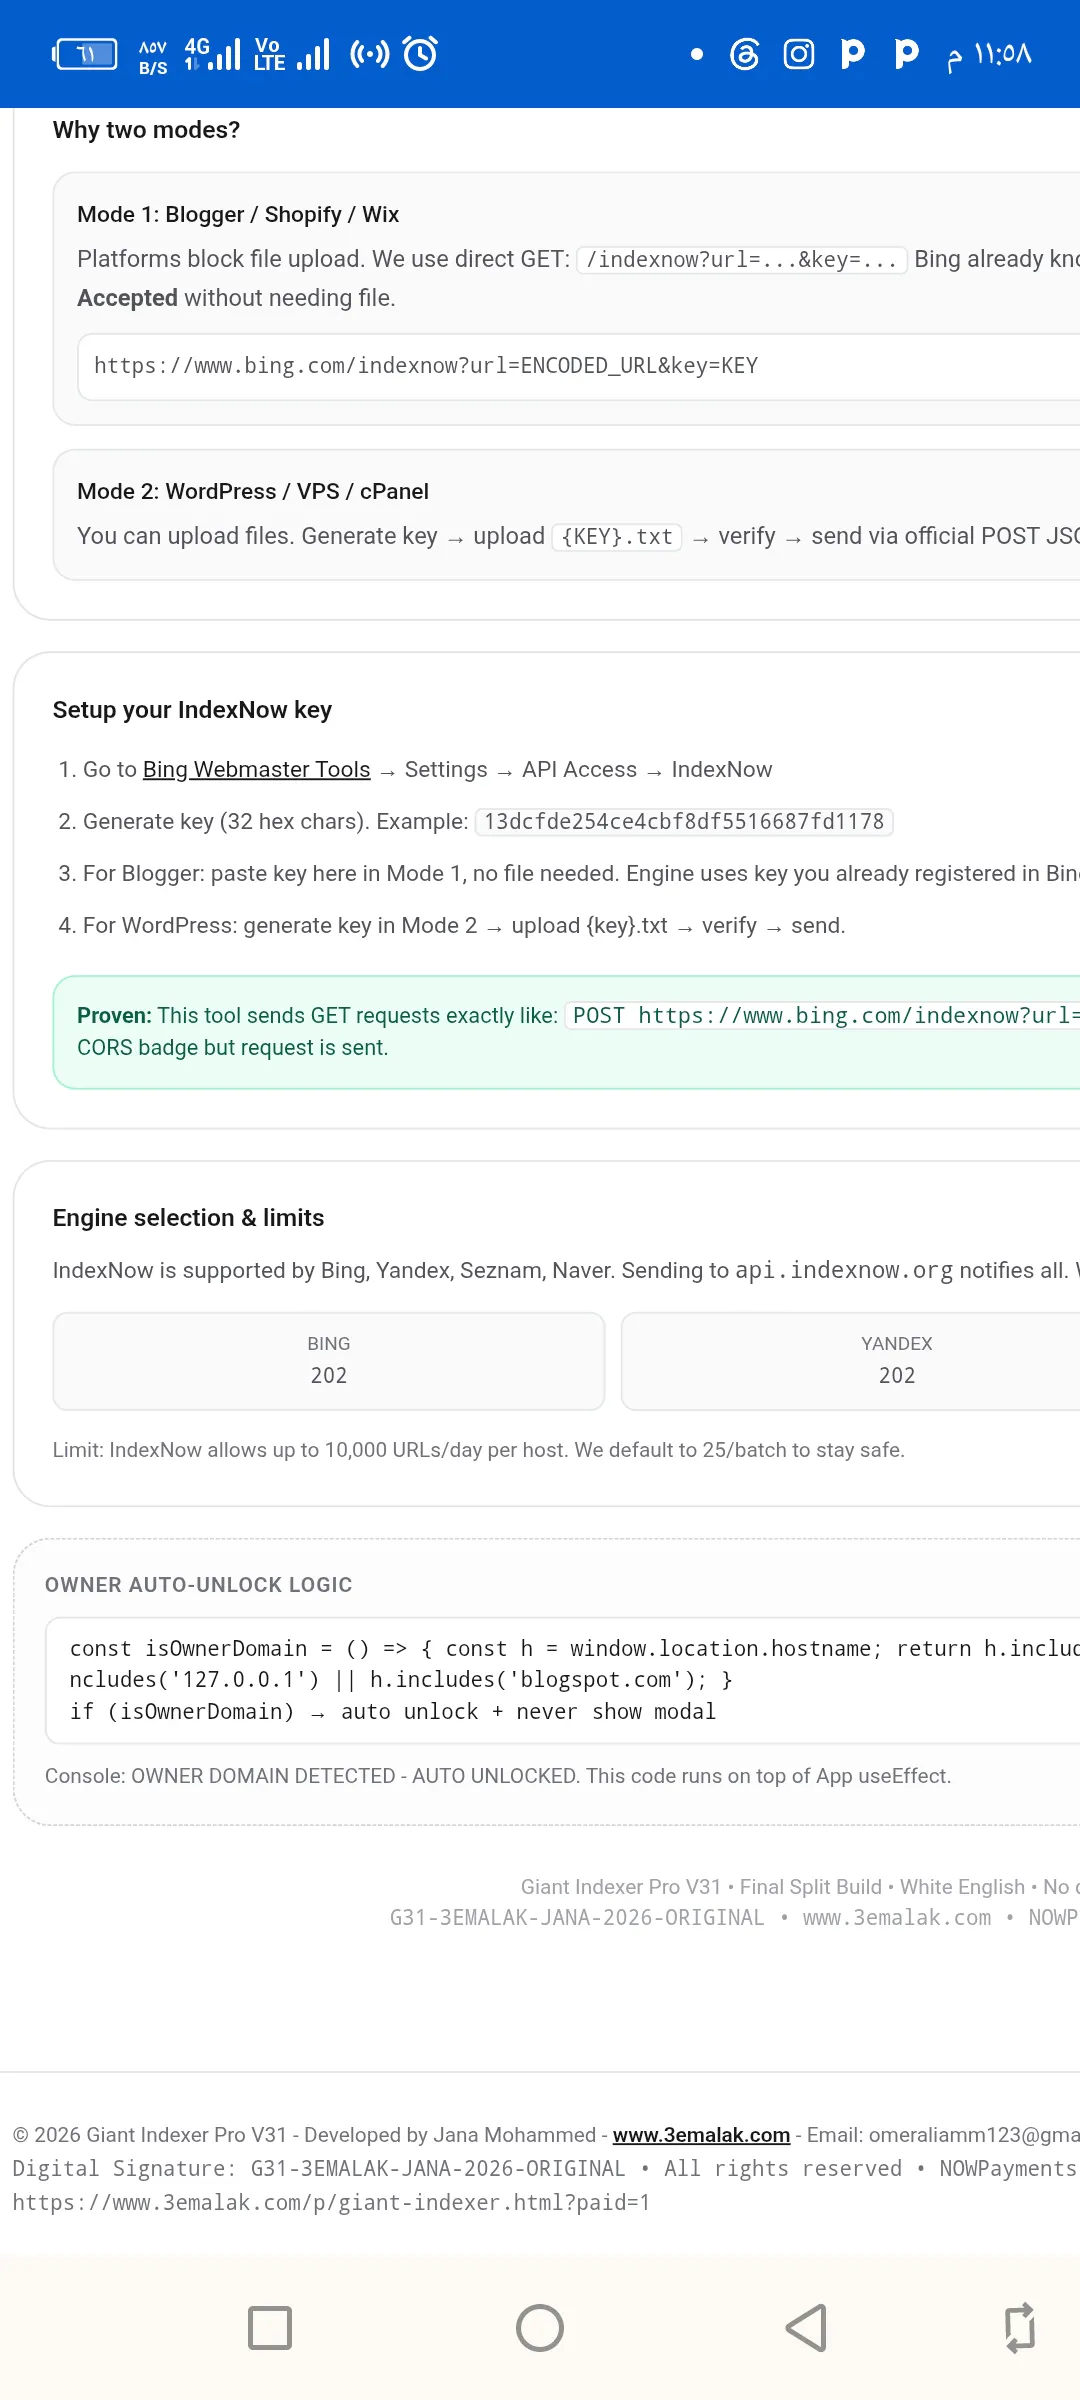This screenshot has width=1080, height=2400.
Task: Tap the 4G signal strength icon
Action: pos(213,54)
